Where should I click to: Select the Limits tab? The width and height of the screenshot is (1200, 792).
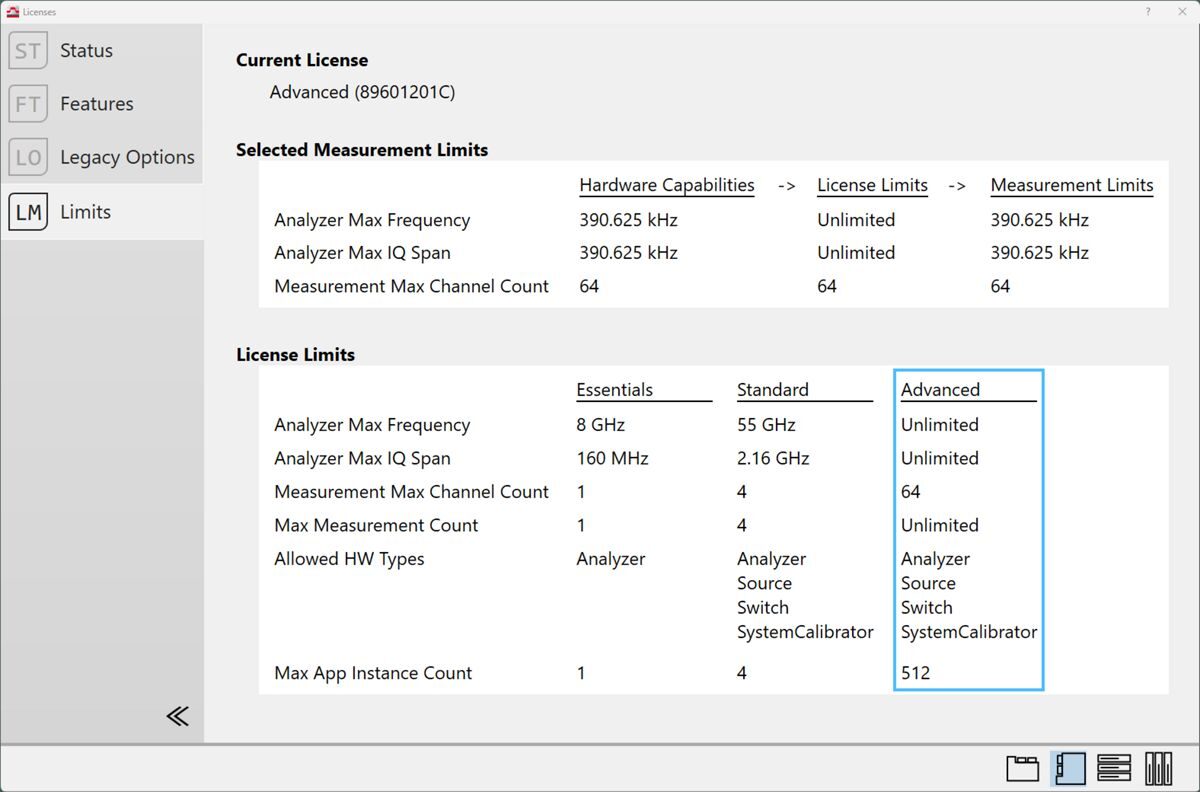tap(102, 212)
